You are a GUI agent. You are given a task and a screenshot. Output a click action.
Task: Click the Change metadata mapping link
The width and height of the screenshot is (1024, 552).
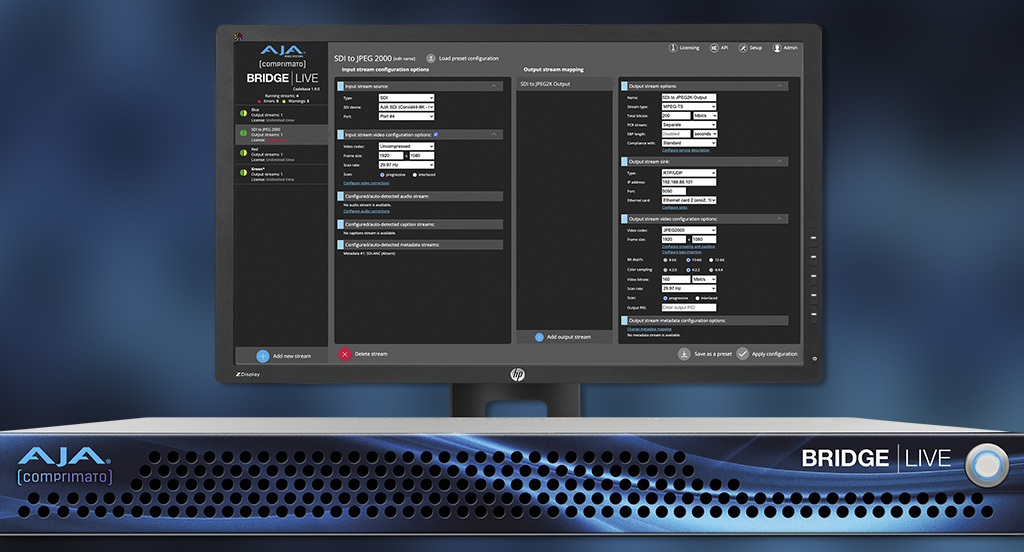[x=649, y=329]
